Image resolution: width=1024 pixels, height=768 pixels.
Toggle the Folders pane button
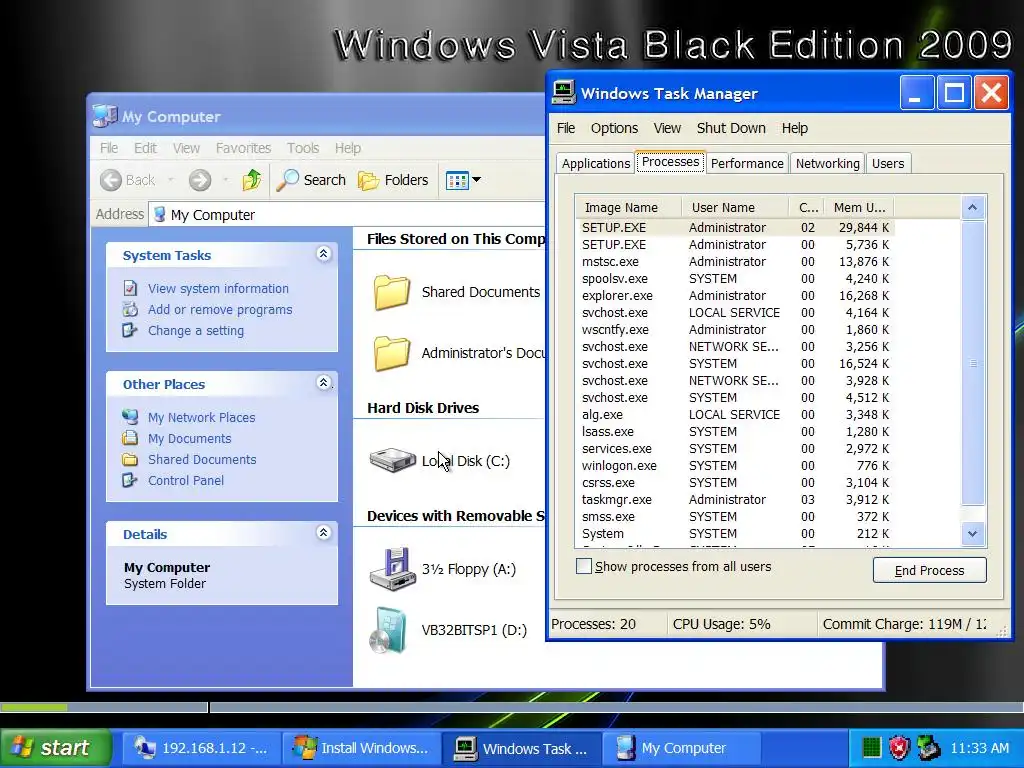[393, 180]
